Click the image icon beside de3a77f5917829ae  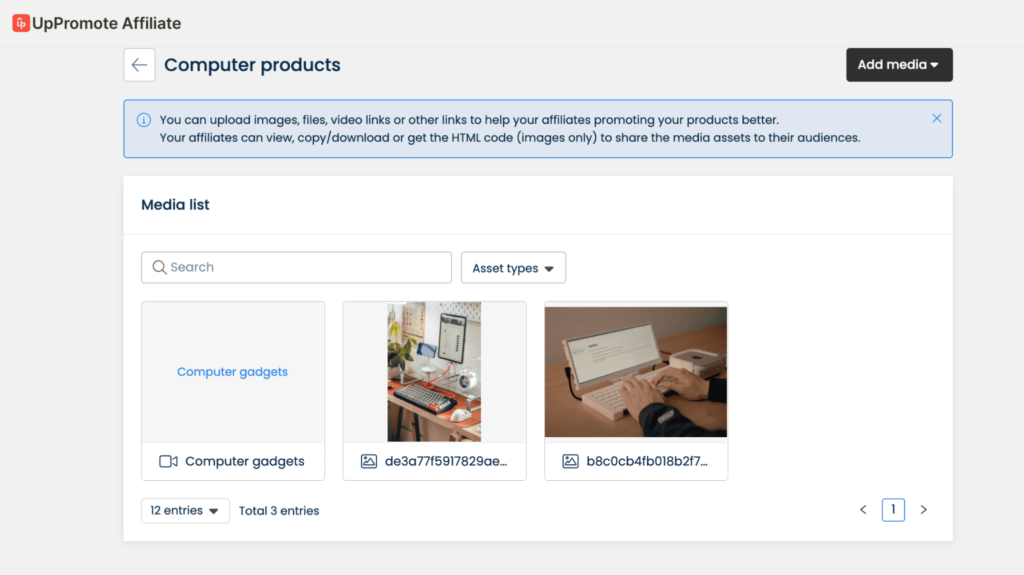[x=369, y=461]
